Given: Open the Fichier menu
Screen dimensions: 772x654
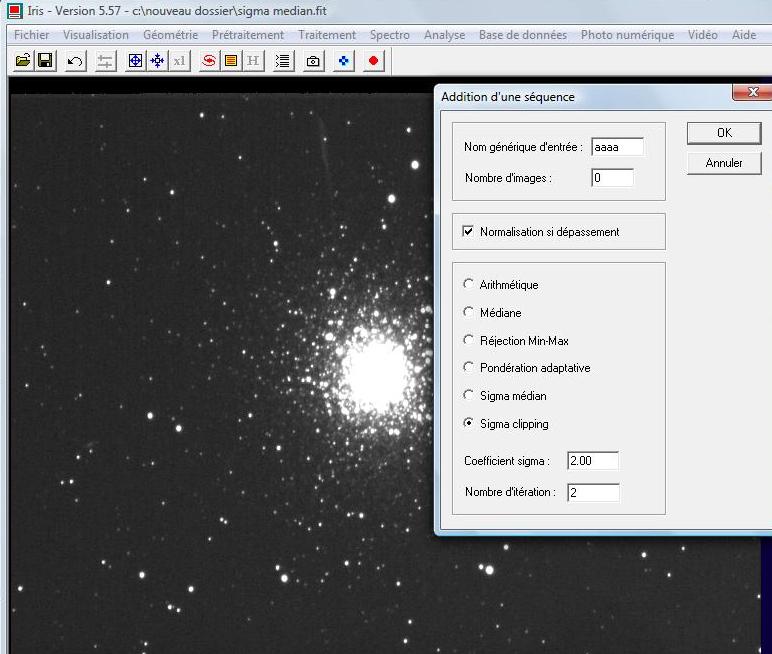Looking at the screenshot, I should coord(32,35).
